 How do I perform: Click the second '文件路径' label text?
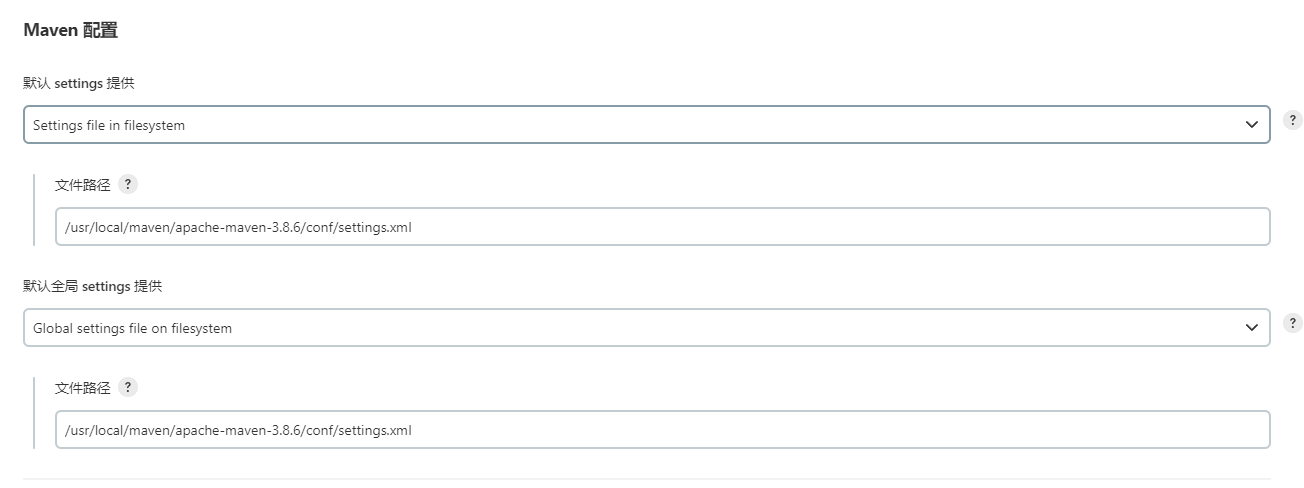[82, 388]
